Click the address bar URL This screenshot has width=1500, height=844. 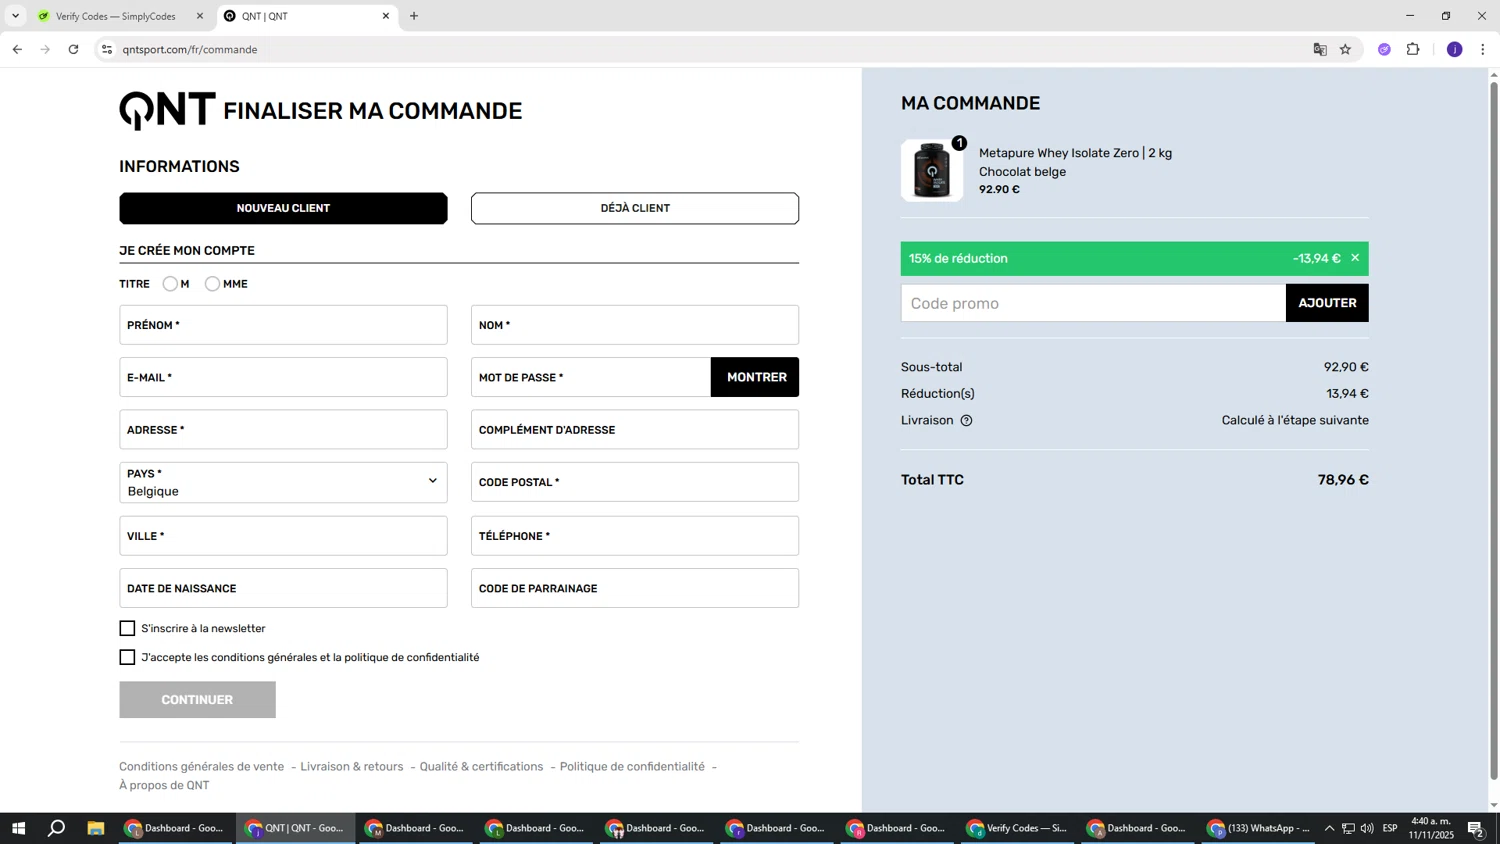click(190, 49)
